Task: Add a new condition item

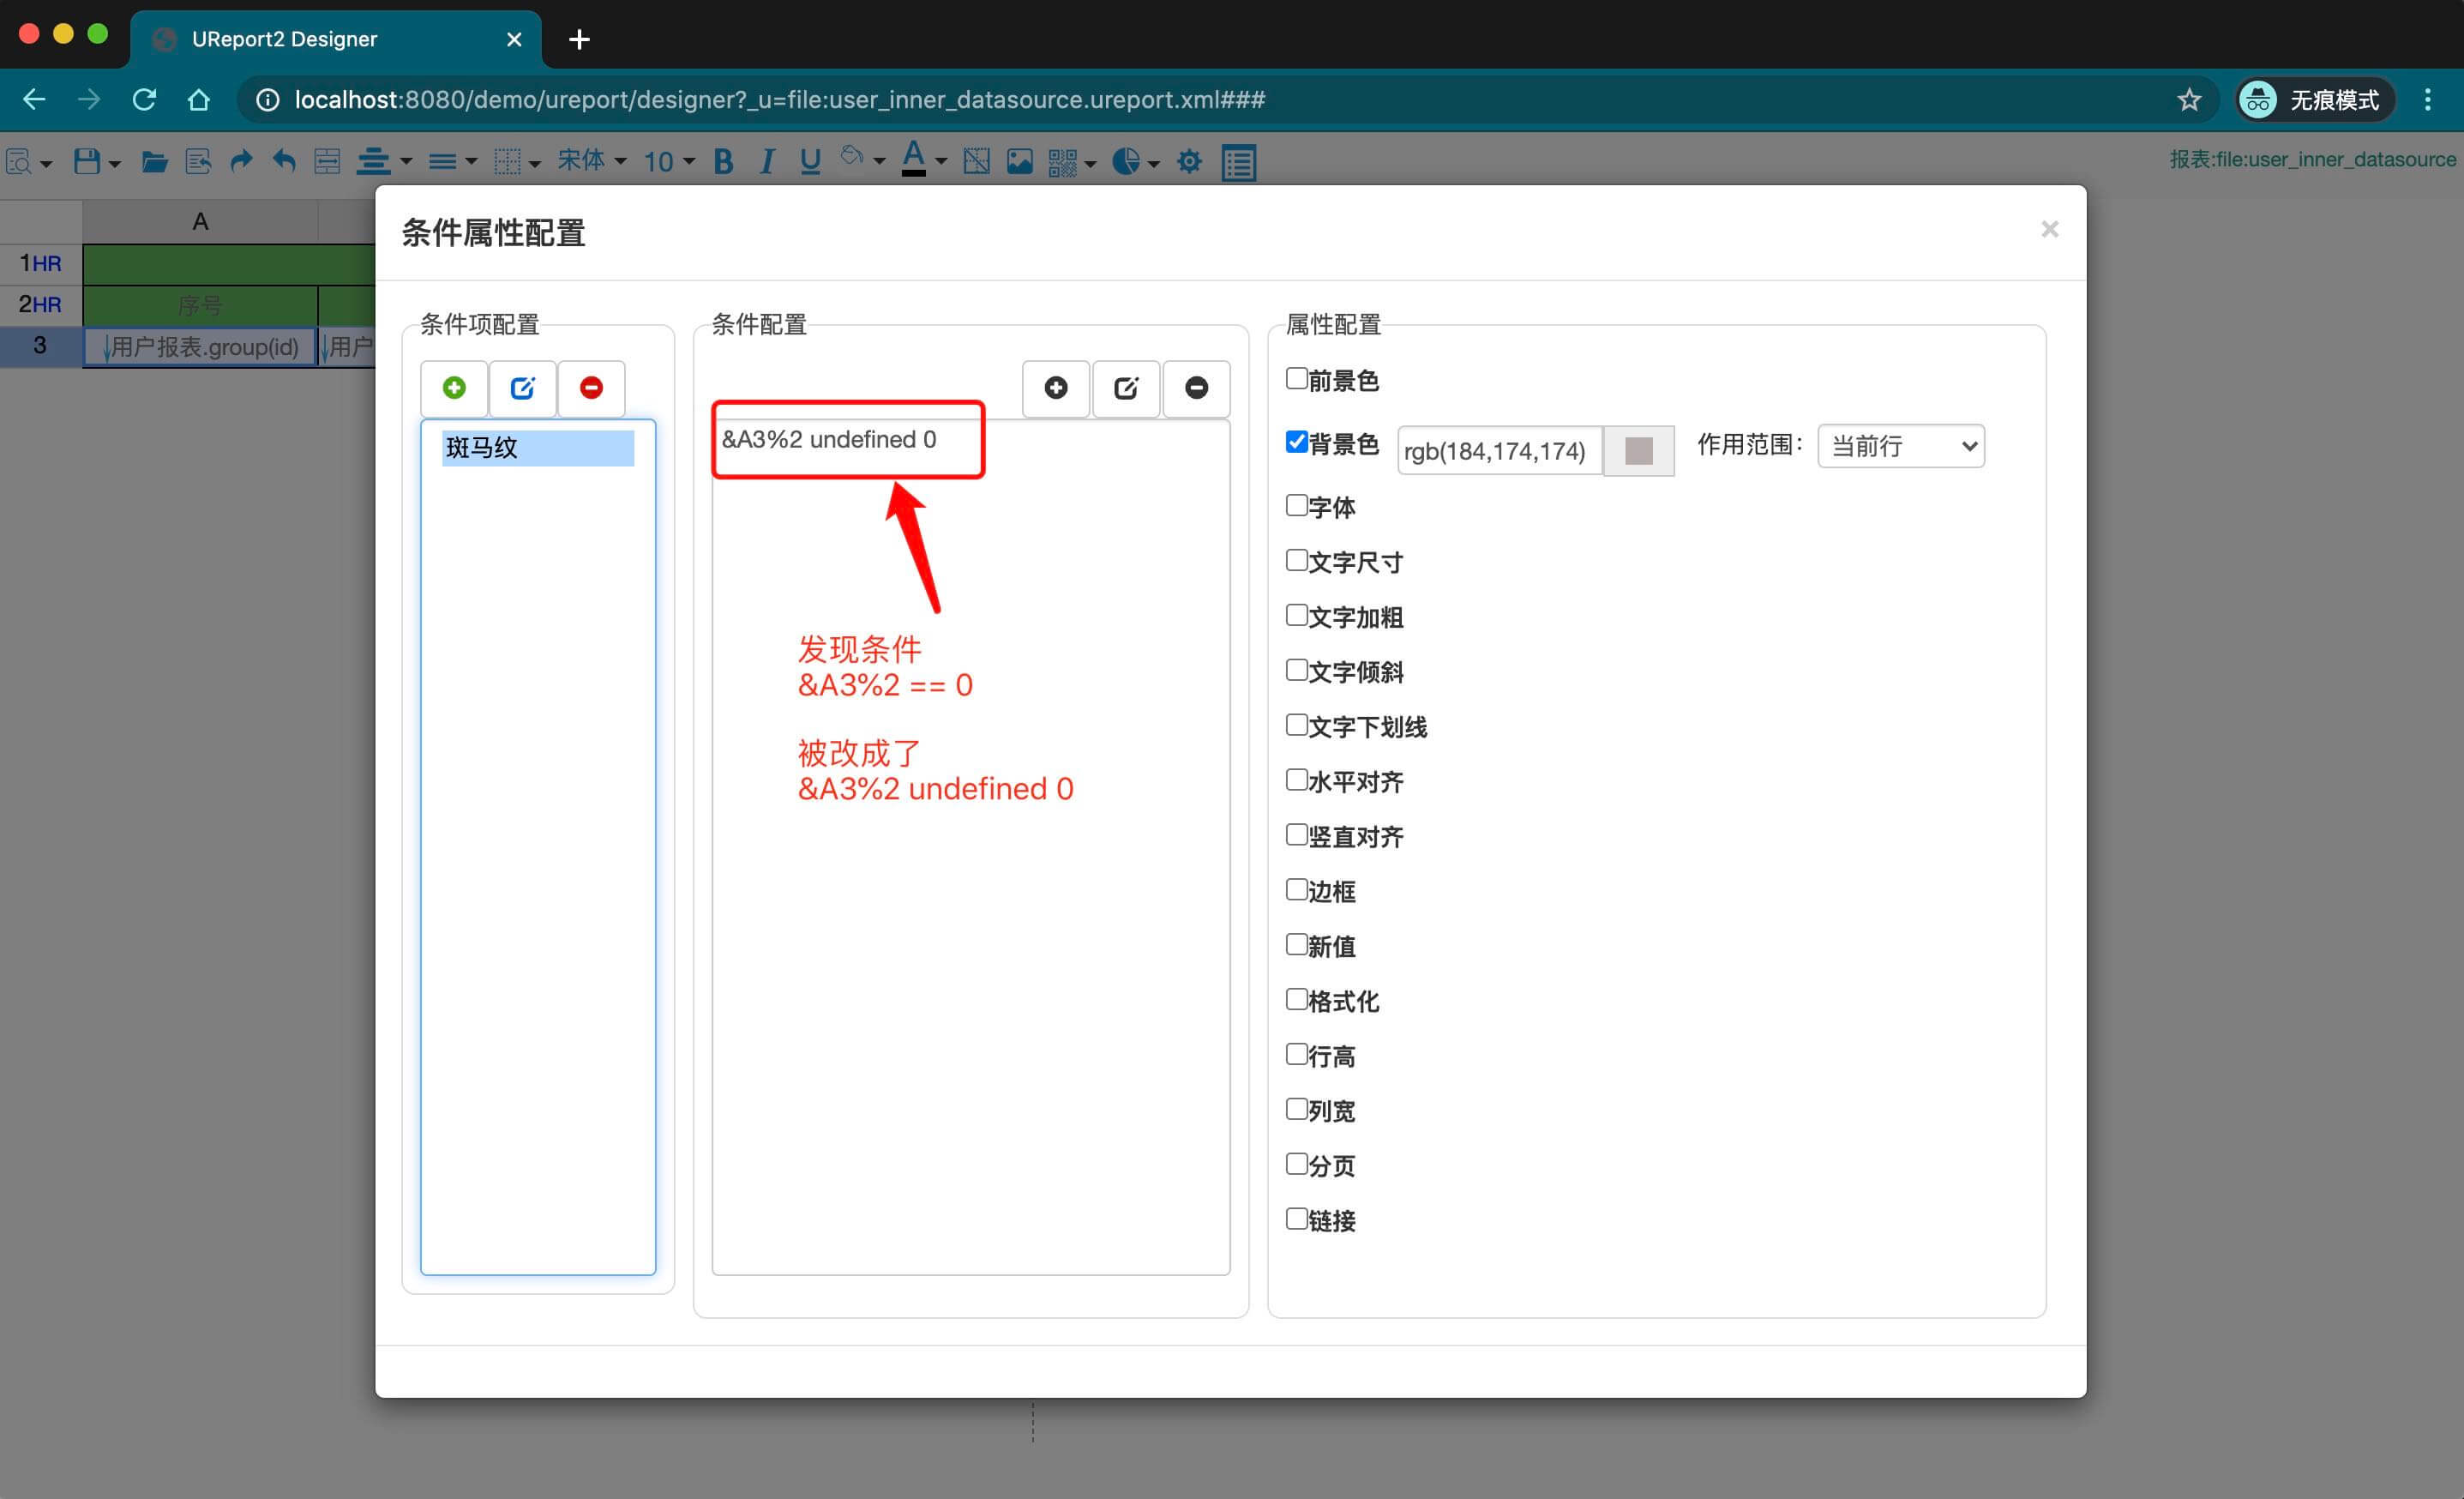Action: pos(454,388)
